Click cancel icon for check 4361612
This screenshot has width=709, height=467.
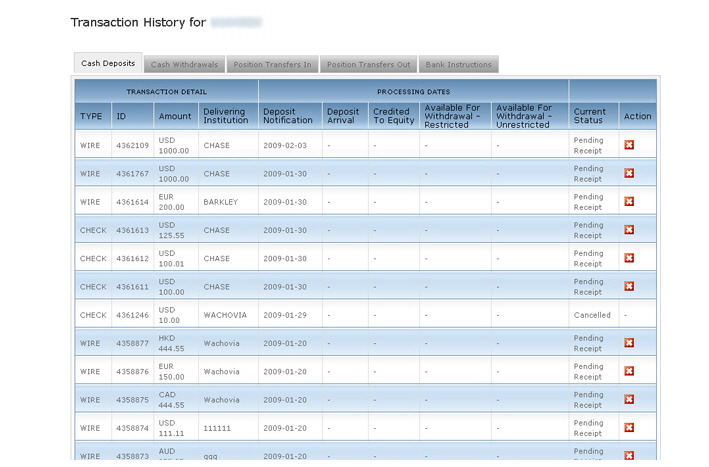click(629, 258)
